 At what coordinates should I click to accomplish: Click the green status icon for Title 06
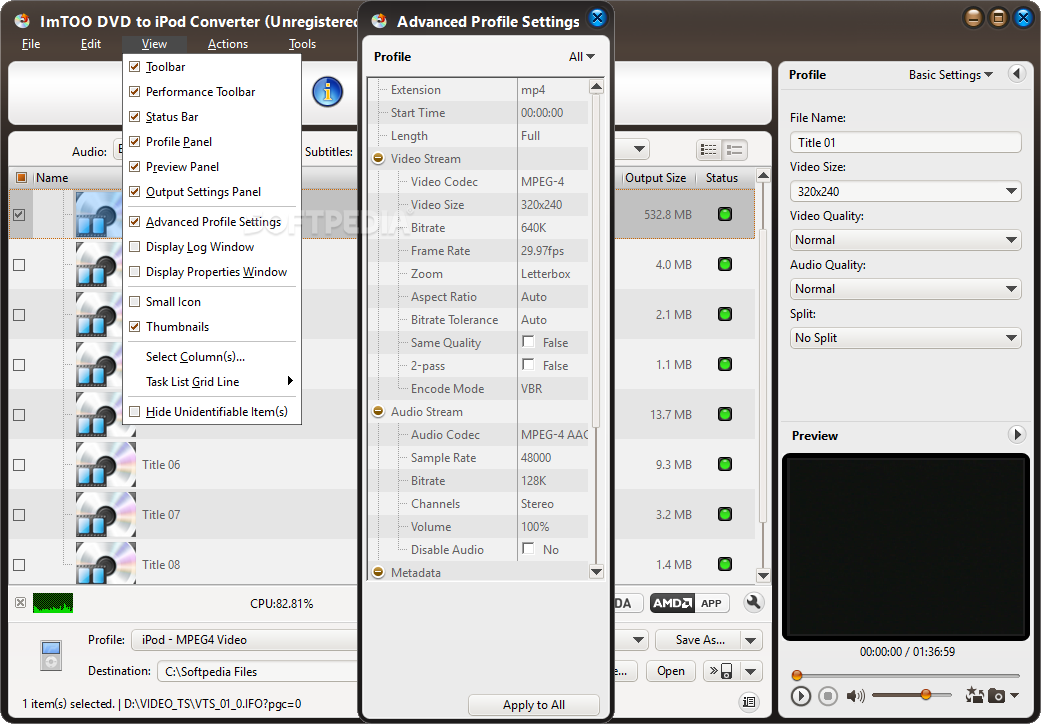pos(725,464)
